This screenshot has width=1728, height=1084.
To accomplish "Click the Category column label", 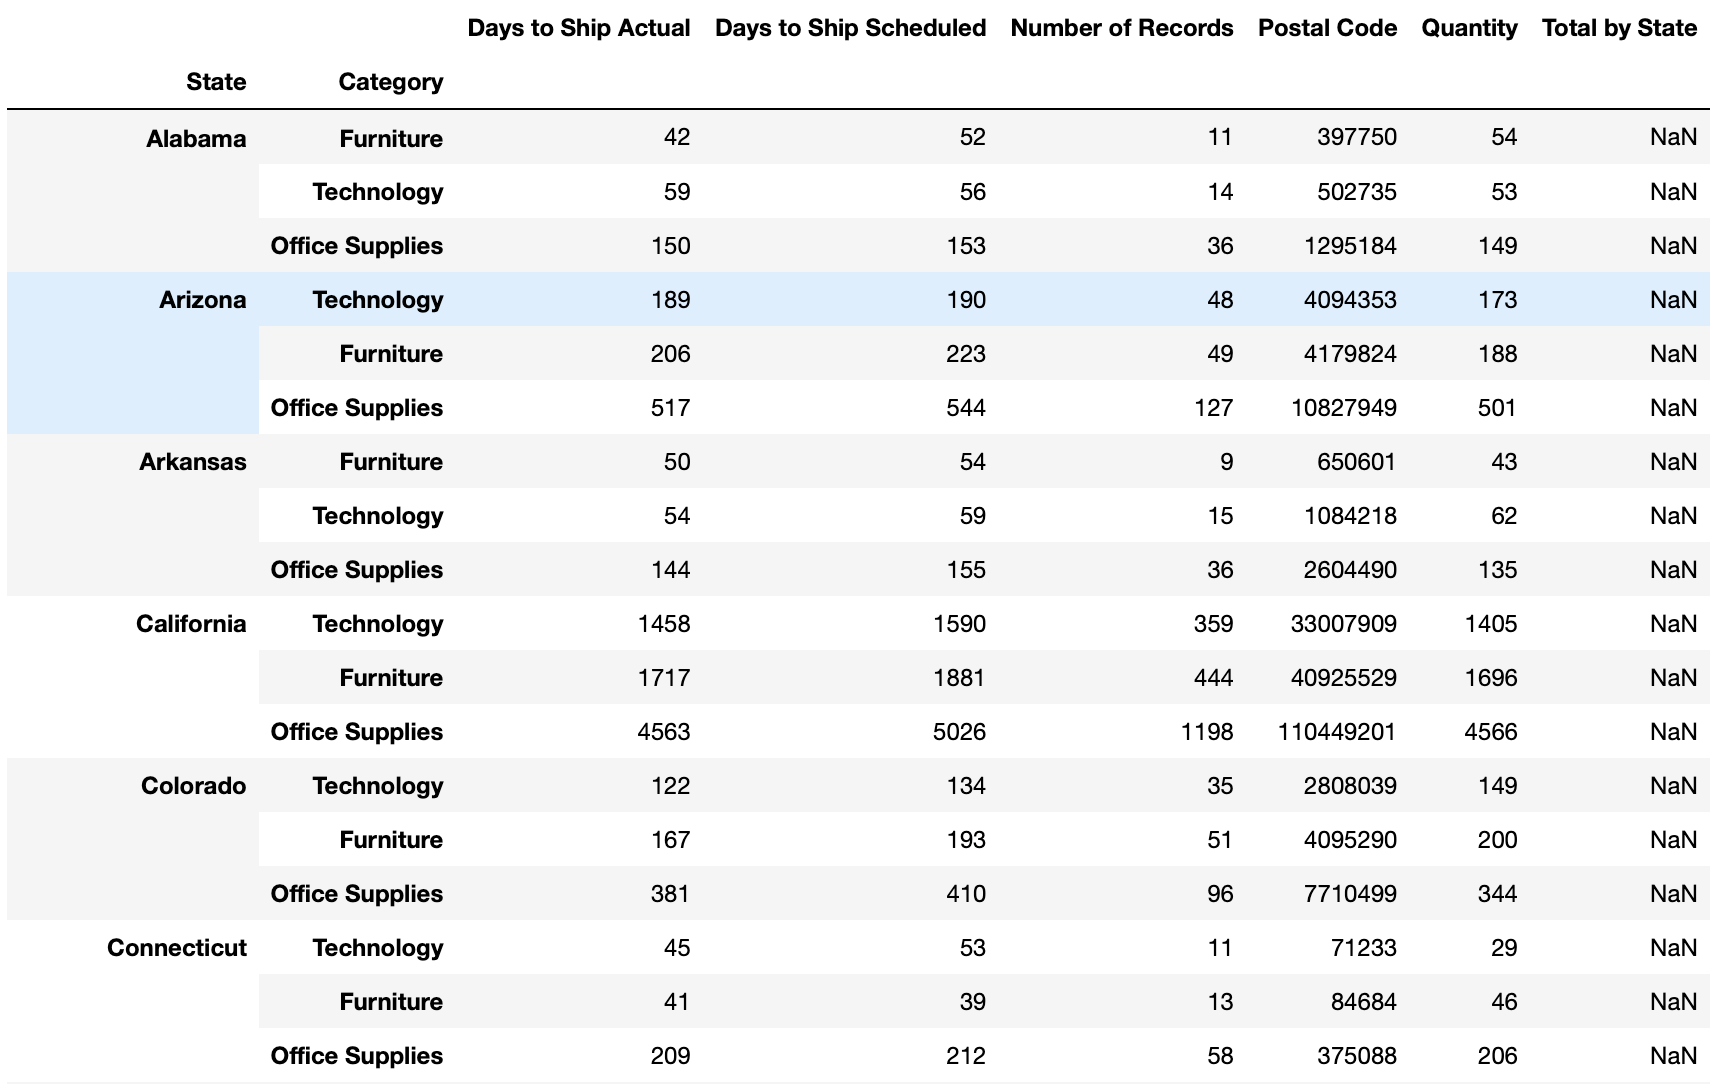I will (x=391, y=81).
